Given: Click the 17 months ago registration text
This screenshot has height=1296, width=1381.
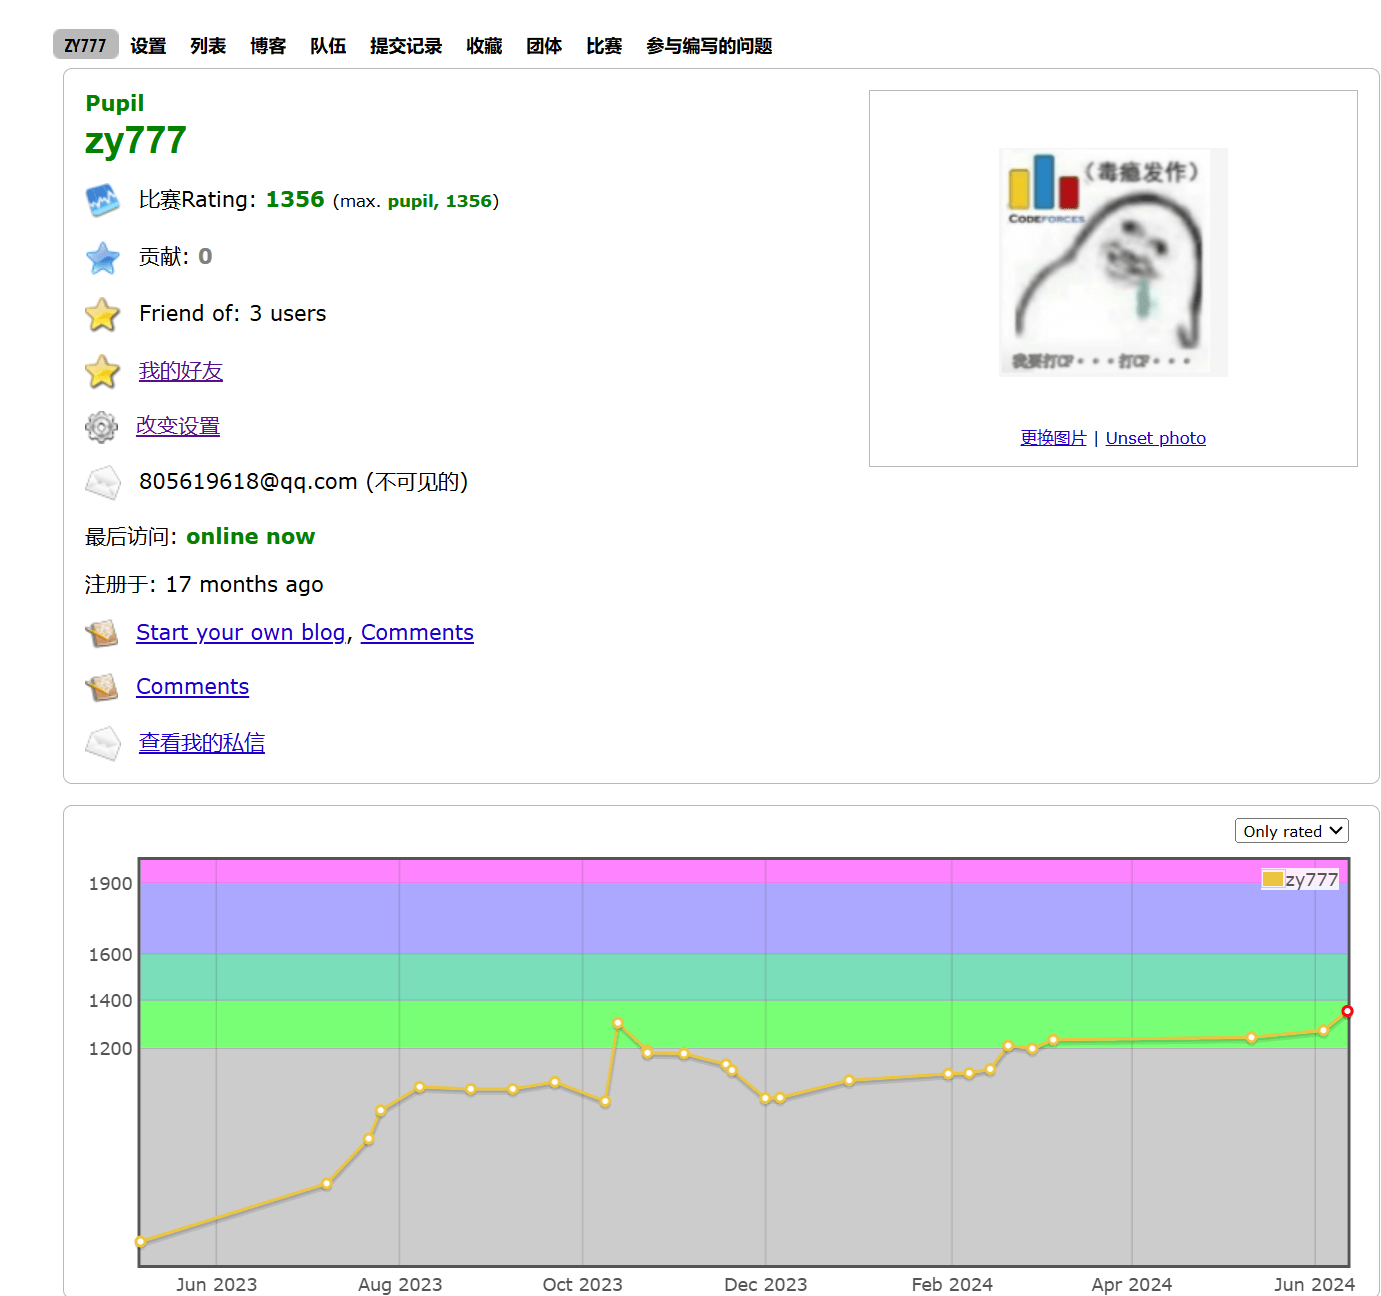Looking at the screenshot, I should point(244,585).
